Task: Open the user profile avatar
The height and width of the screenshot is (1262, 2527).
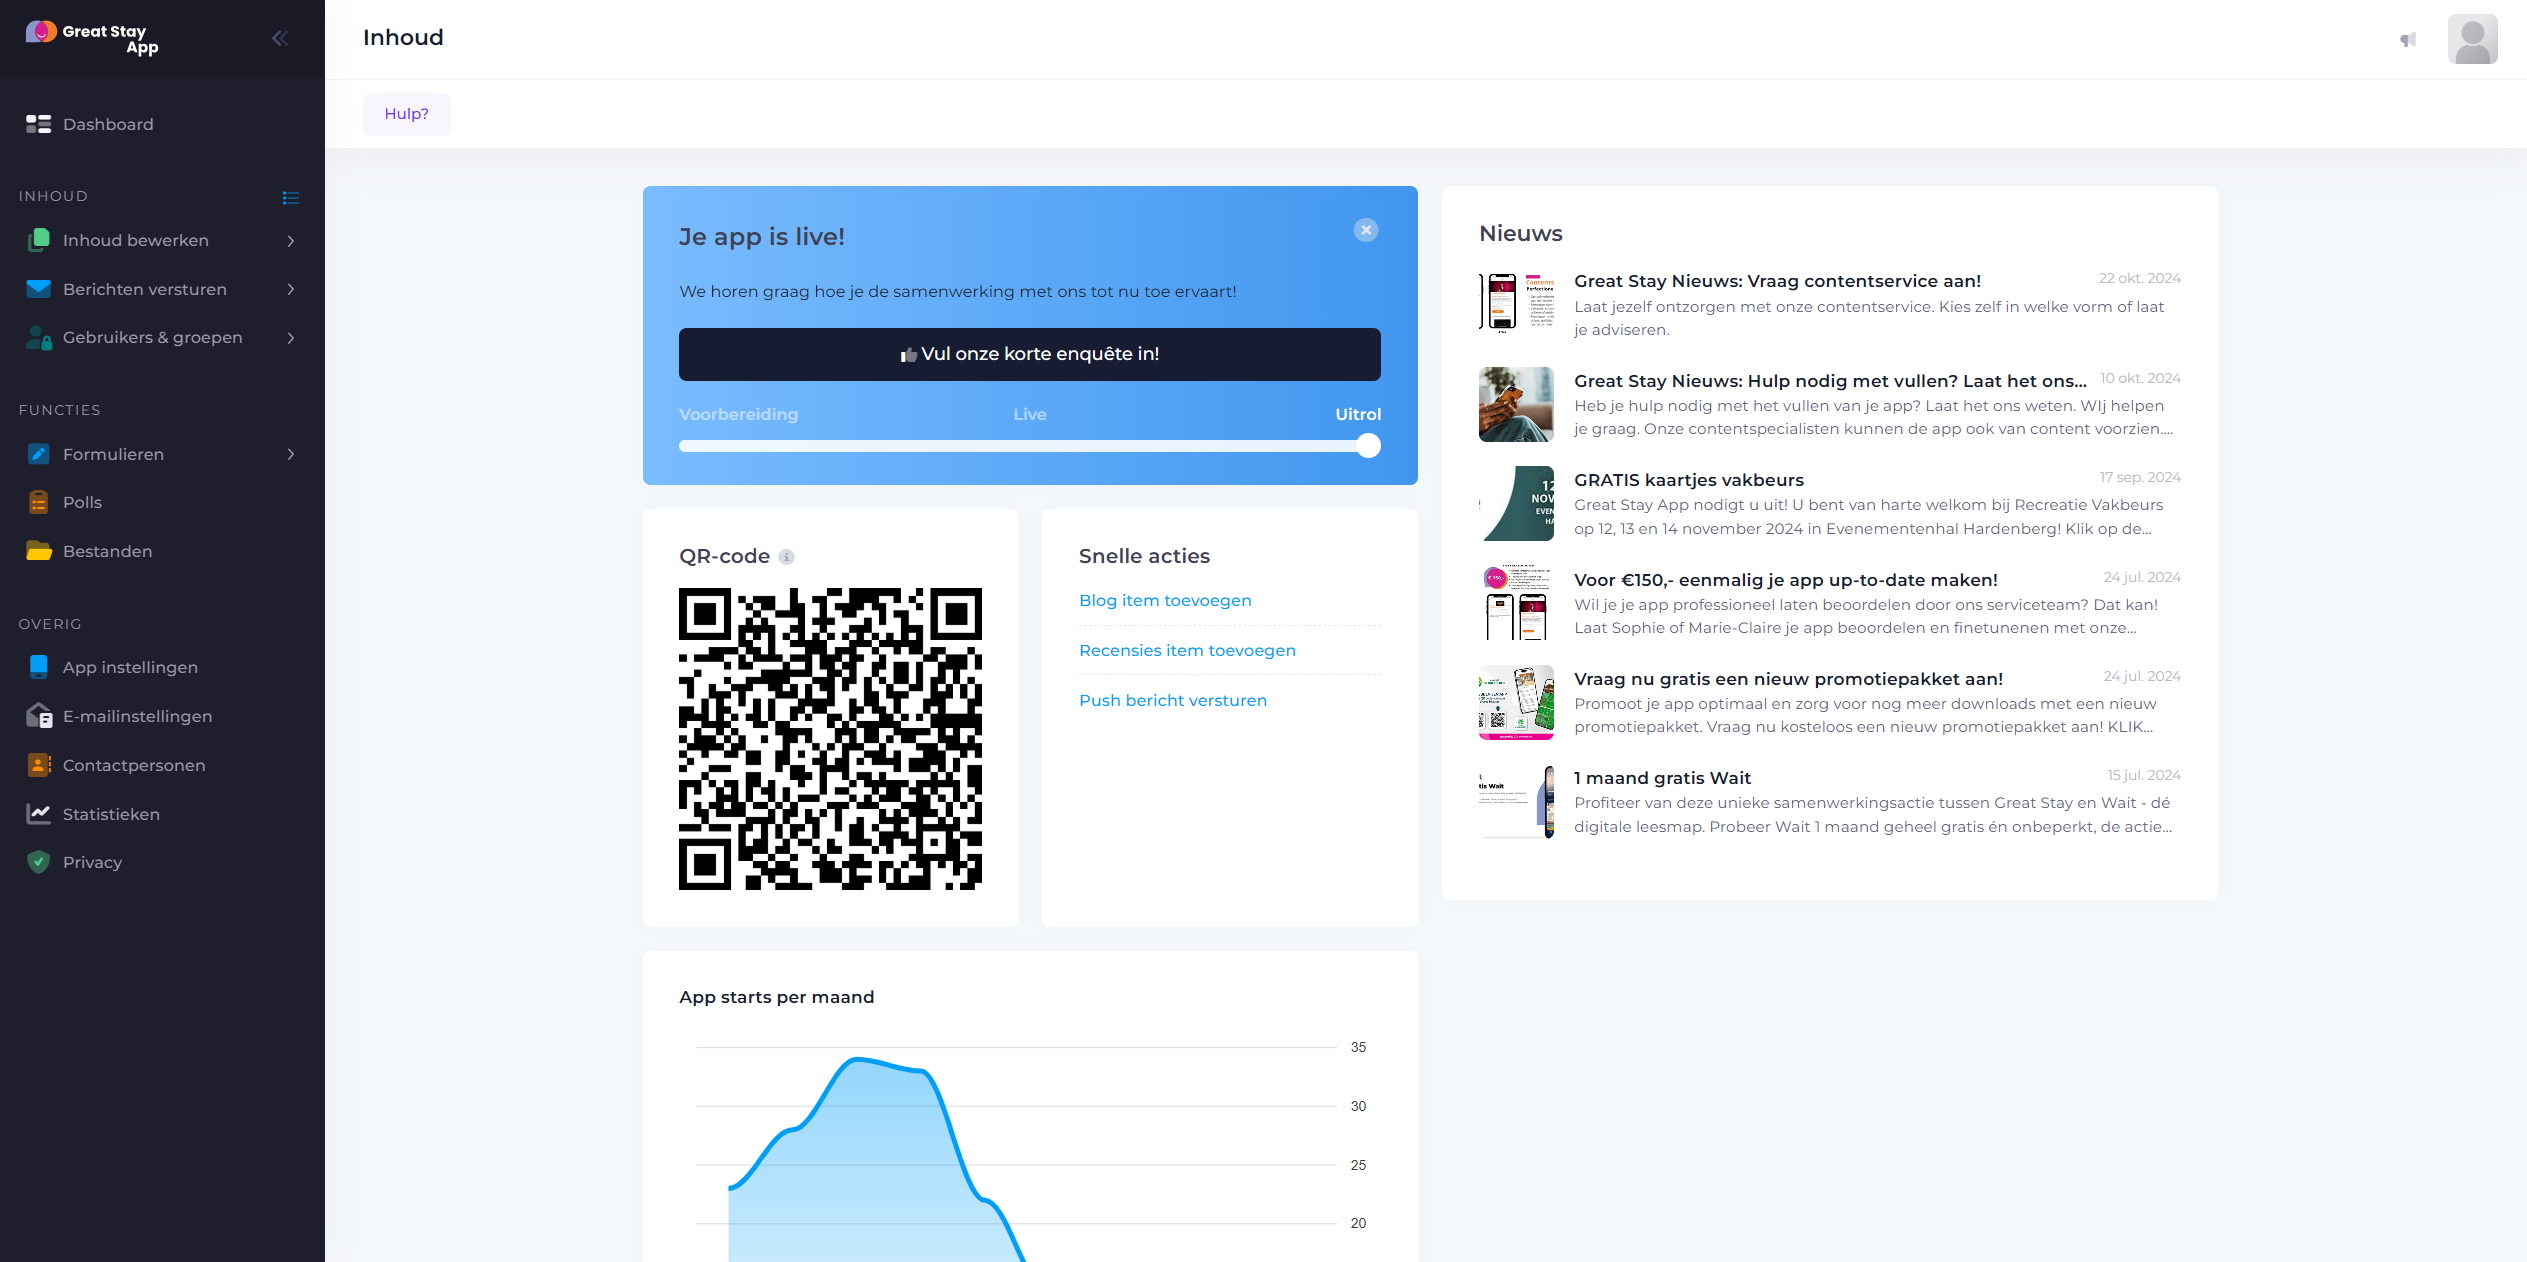Action: 2472,40
